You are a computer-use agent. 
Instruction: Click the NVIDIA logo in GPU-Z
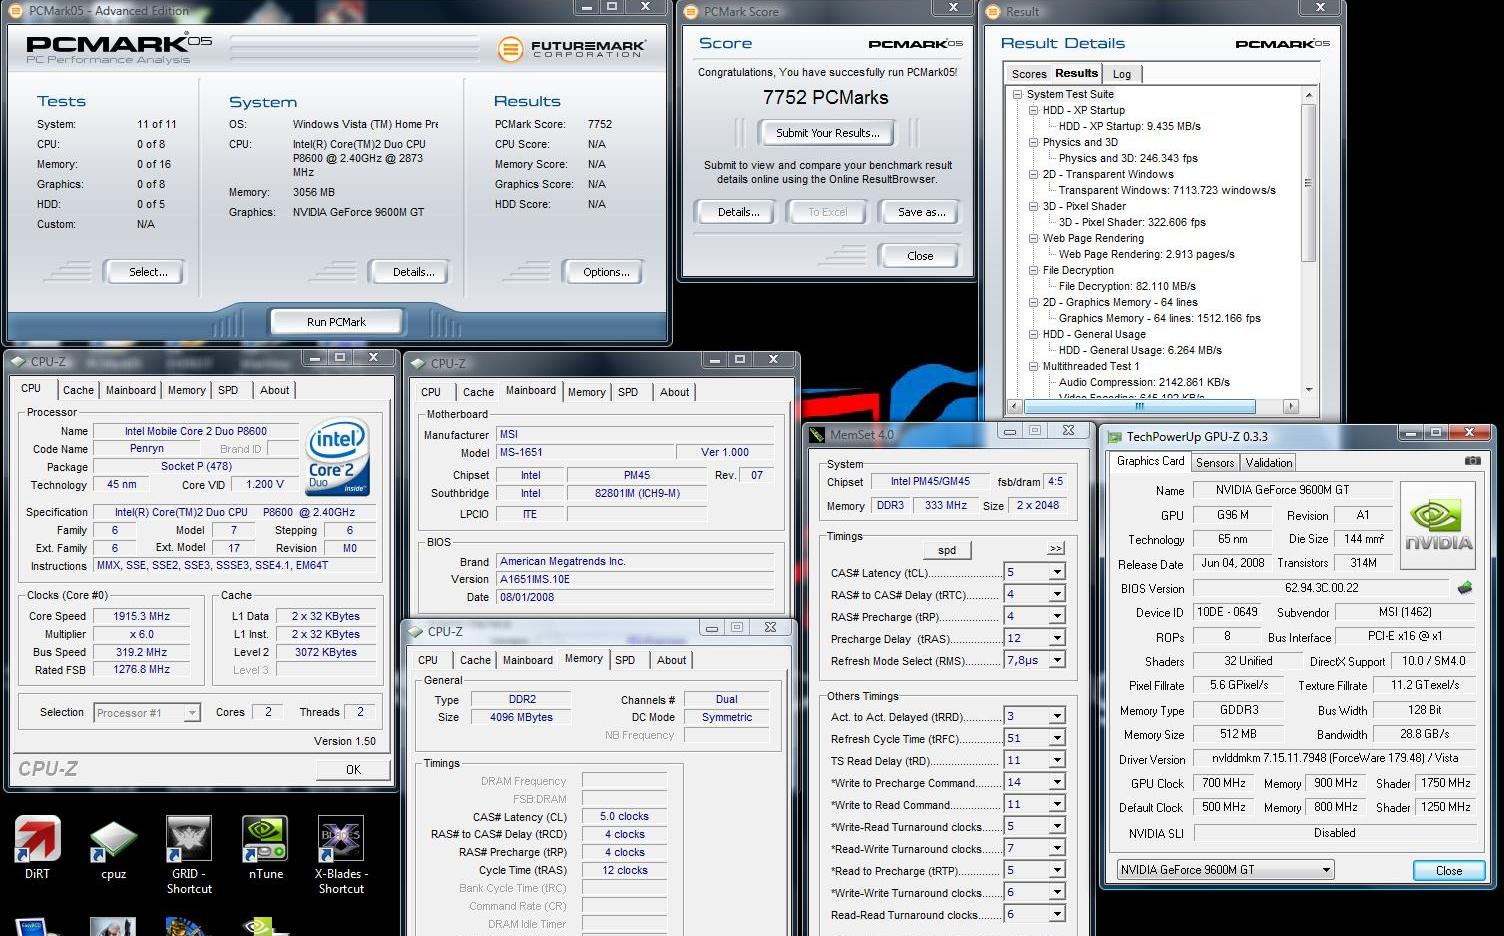(x=1437, y=525)
